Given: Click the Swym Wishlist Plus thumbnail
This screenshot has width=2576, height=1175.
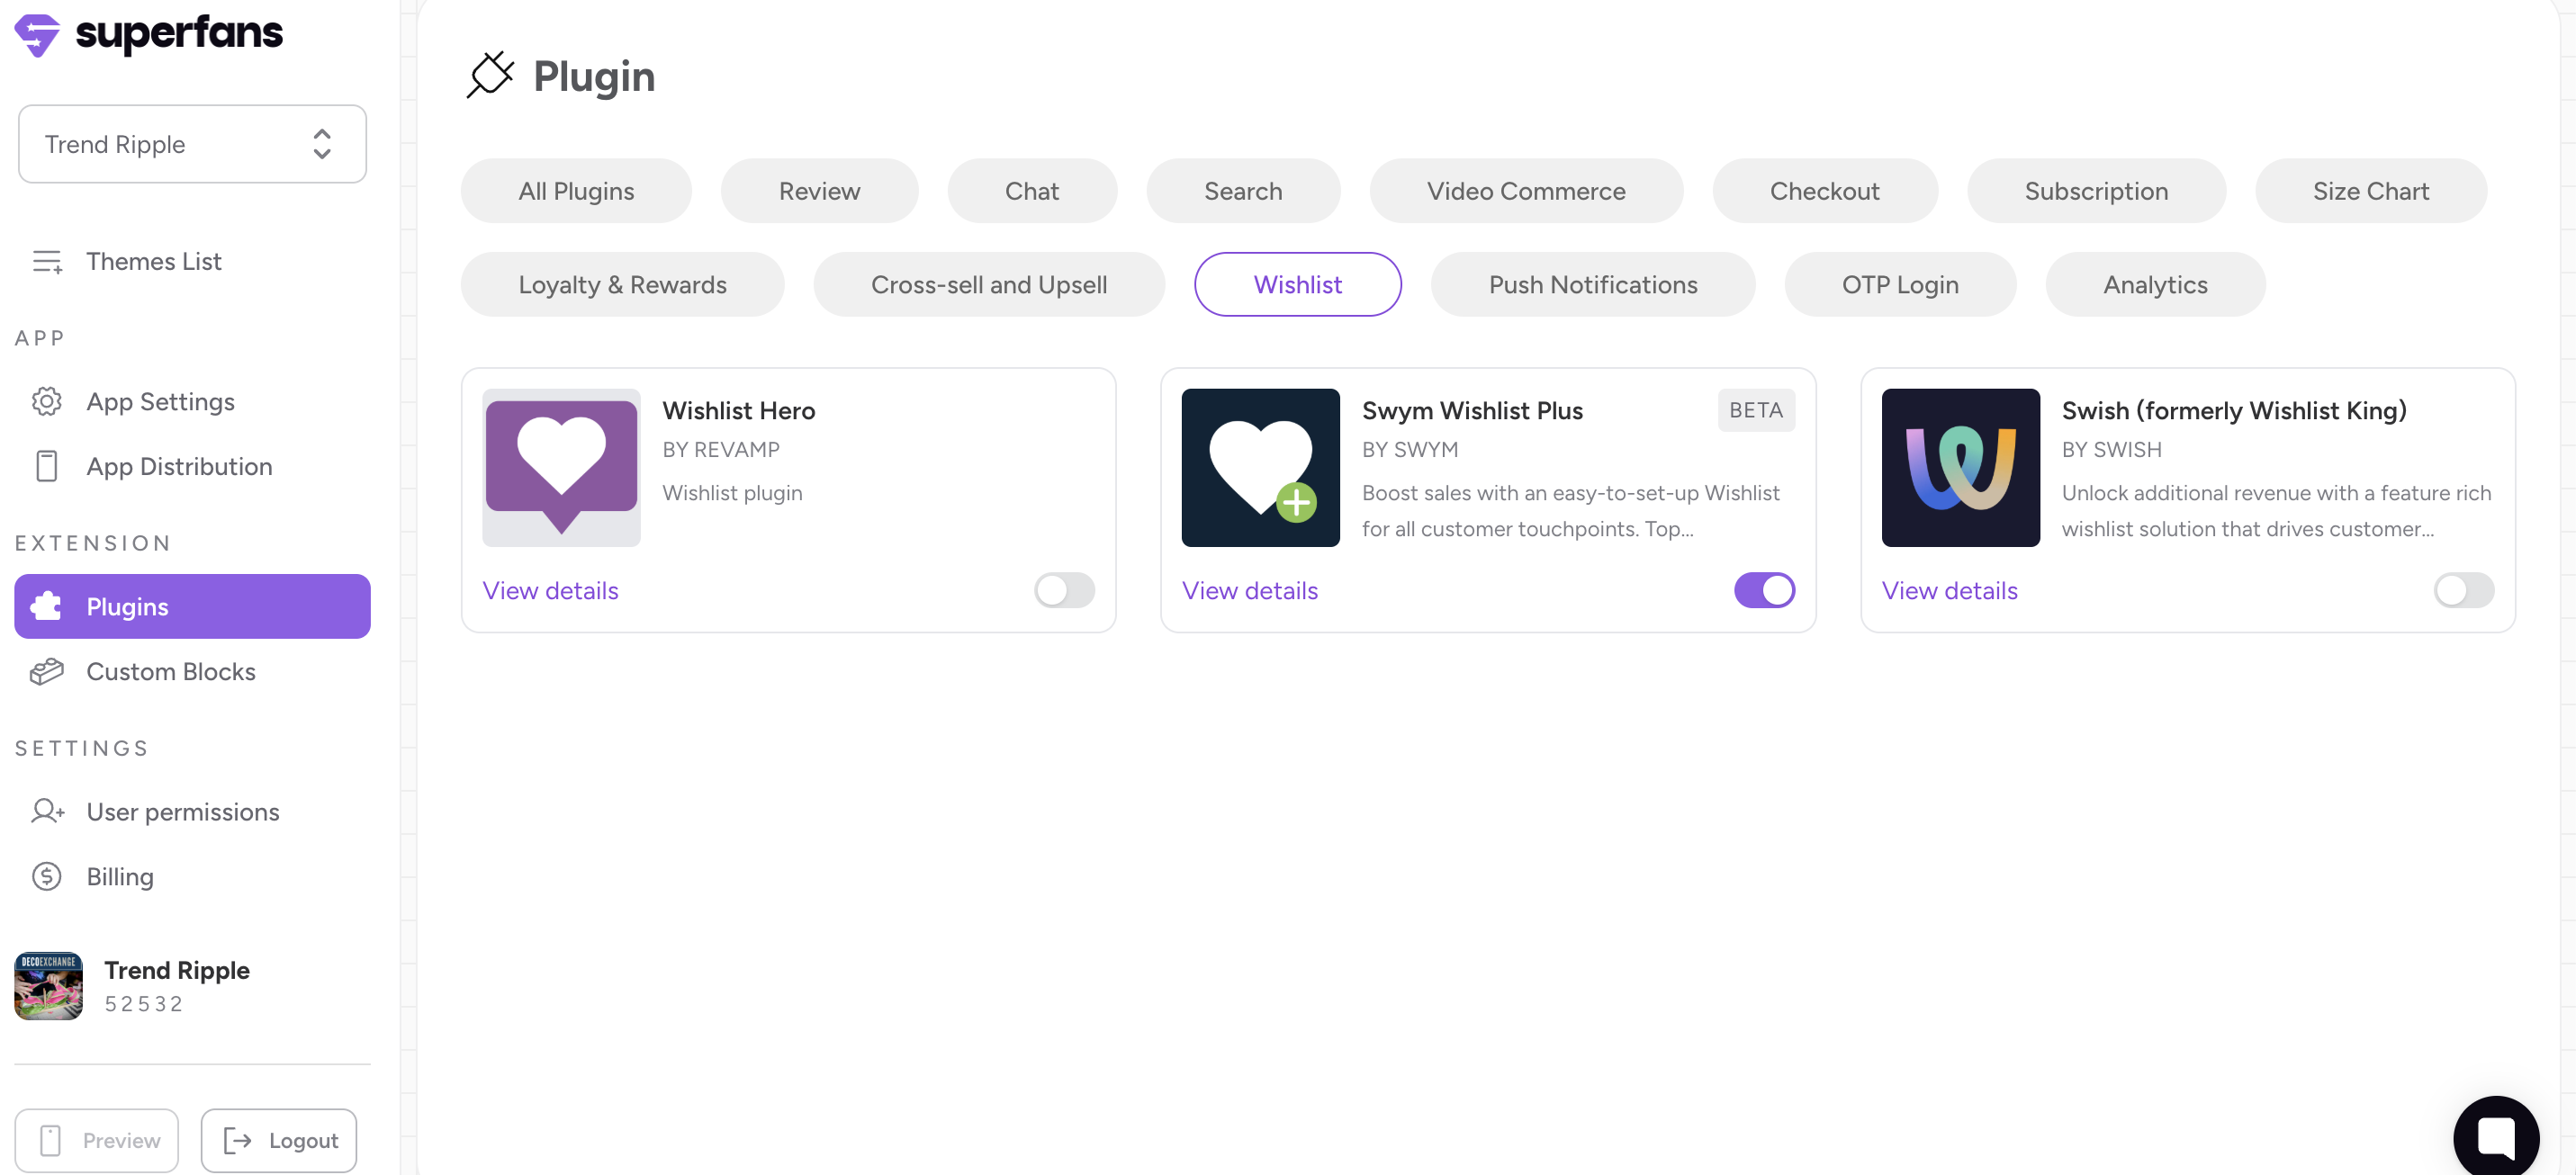Looking at the screenshot, I should point(1260,467).
